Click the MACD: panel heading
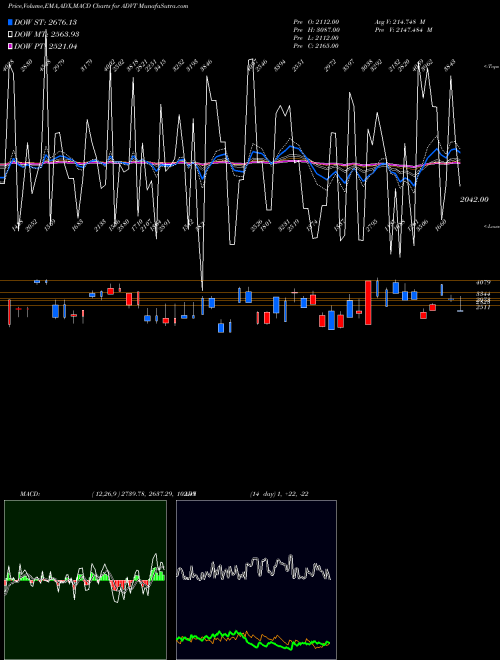Image resolution: width=500 pixels, height=660 pixels. (30, 494)
